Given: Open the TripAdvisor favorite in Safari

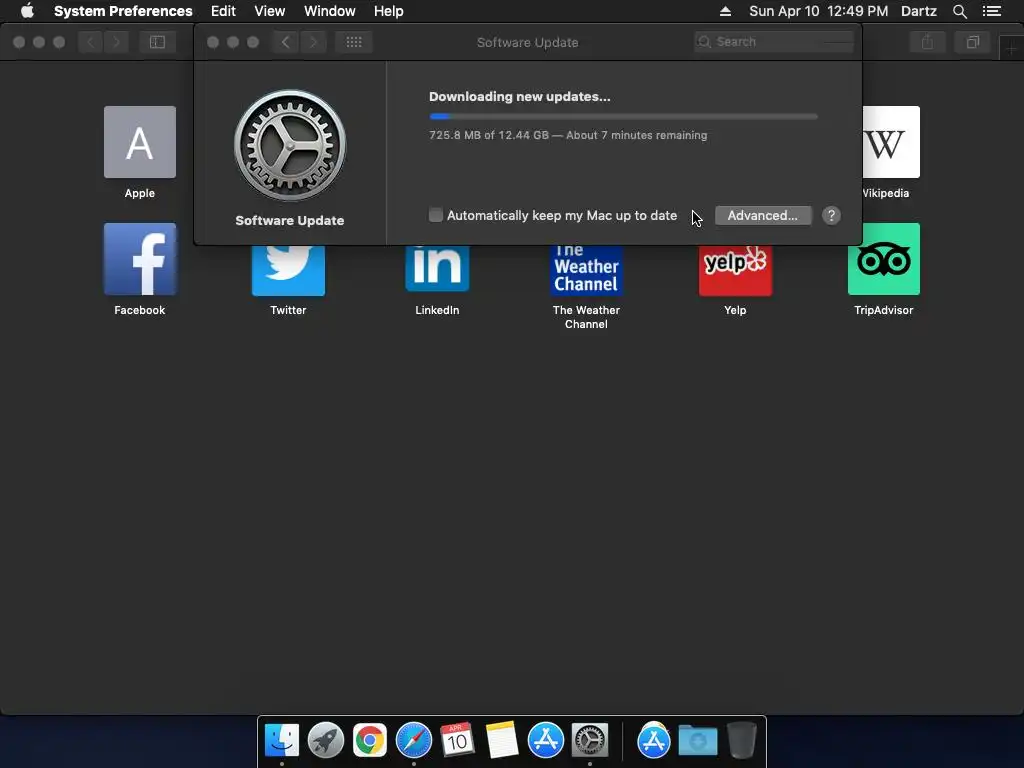Looking at the screenshot, I should (884, 259).
